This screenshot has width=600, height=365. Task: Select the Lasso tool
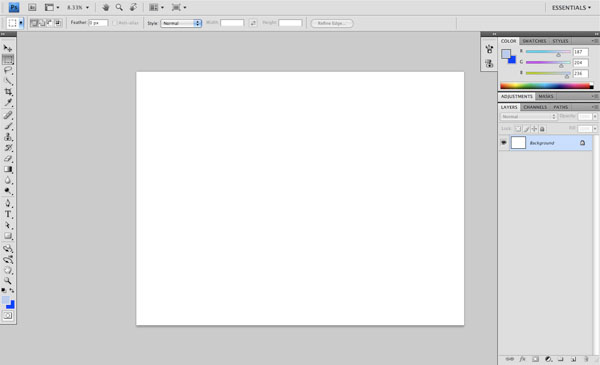point(8,70)
